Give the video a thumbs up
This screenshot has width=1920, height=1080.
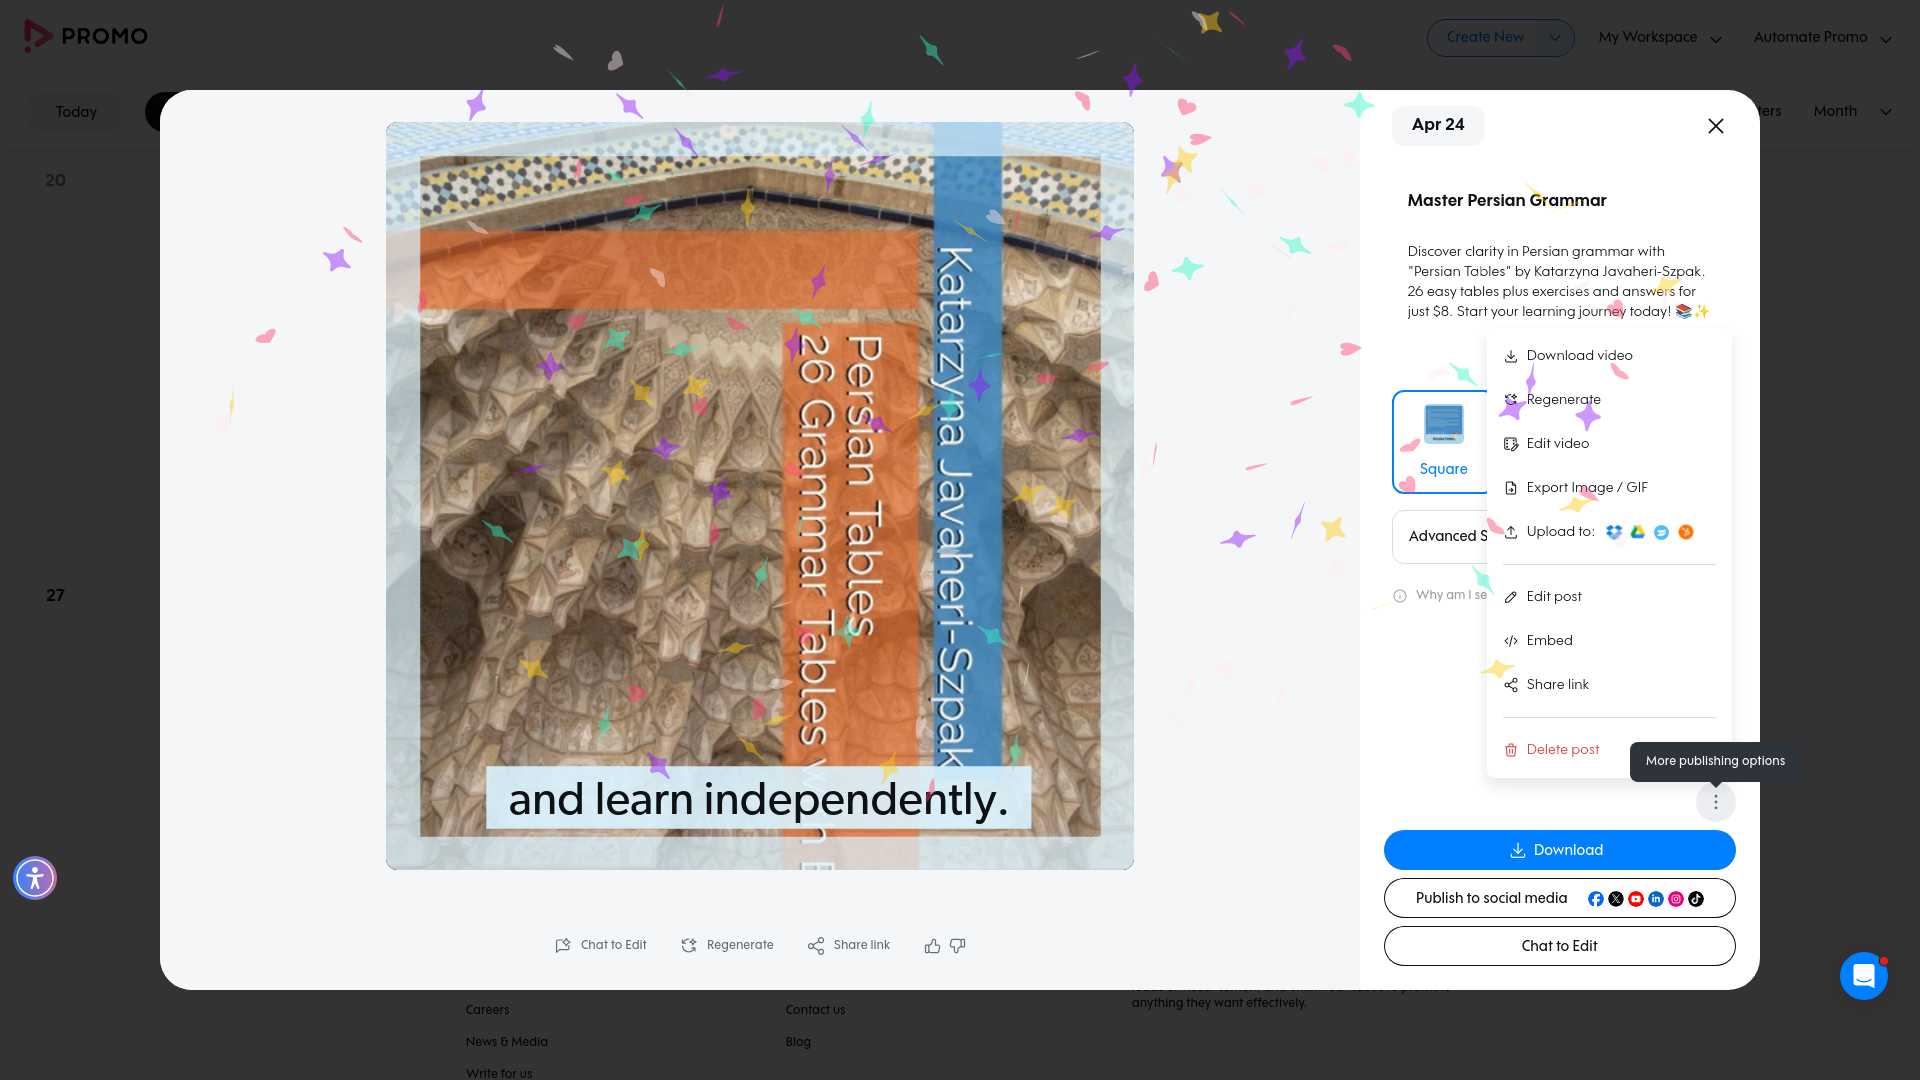point(931,945)
